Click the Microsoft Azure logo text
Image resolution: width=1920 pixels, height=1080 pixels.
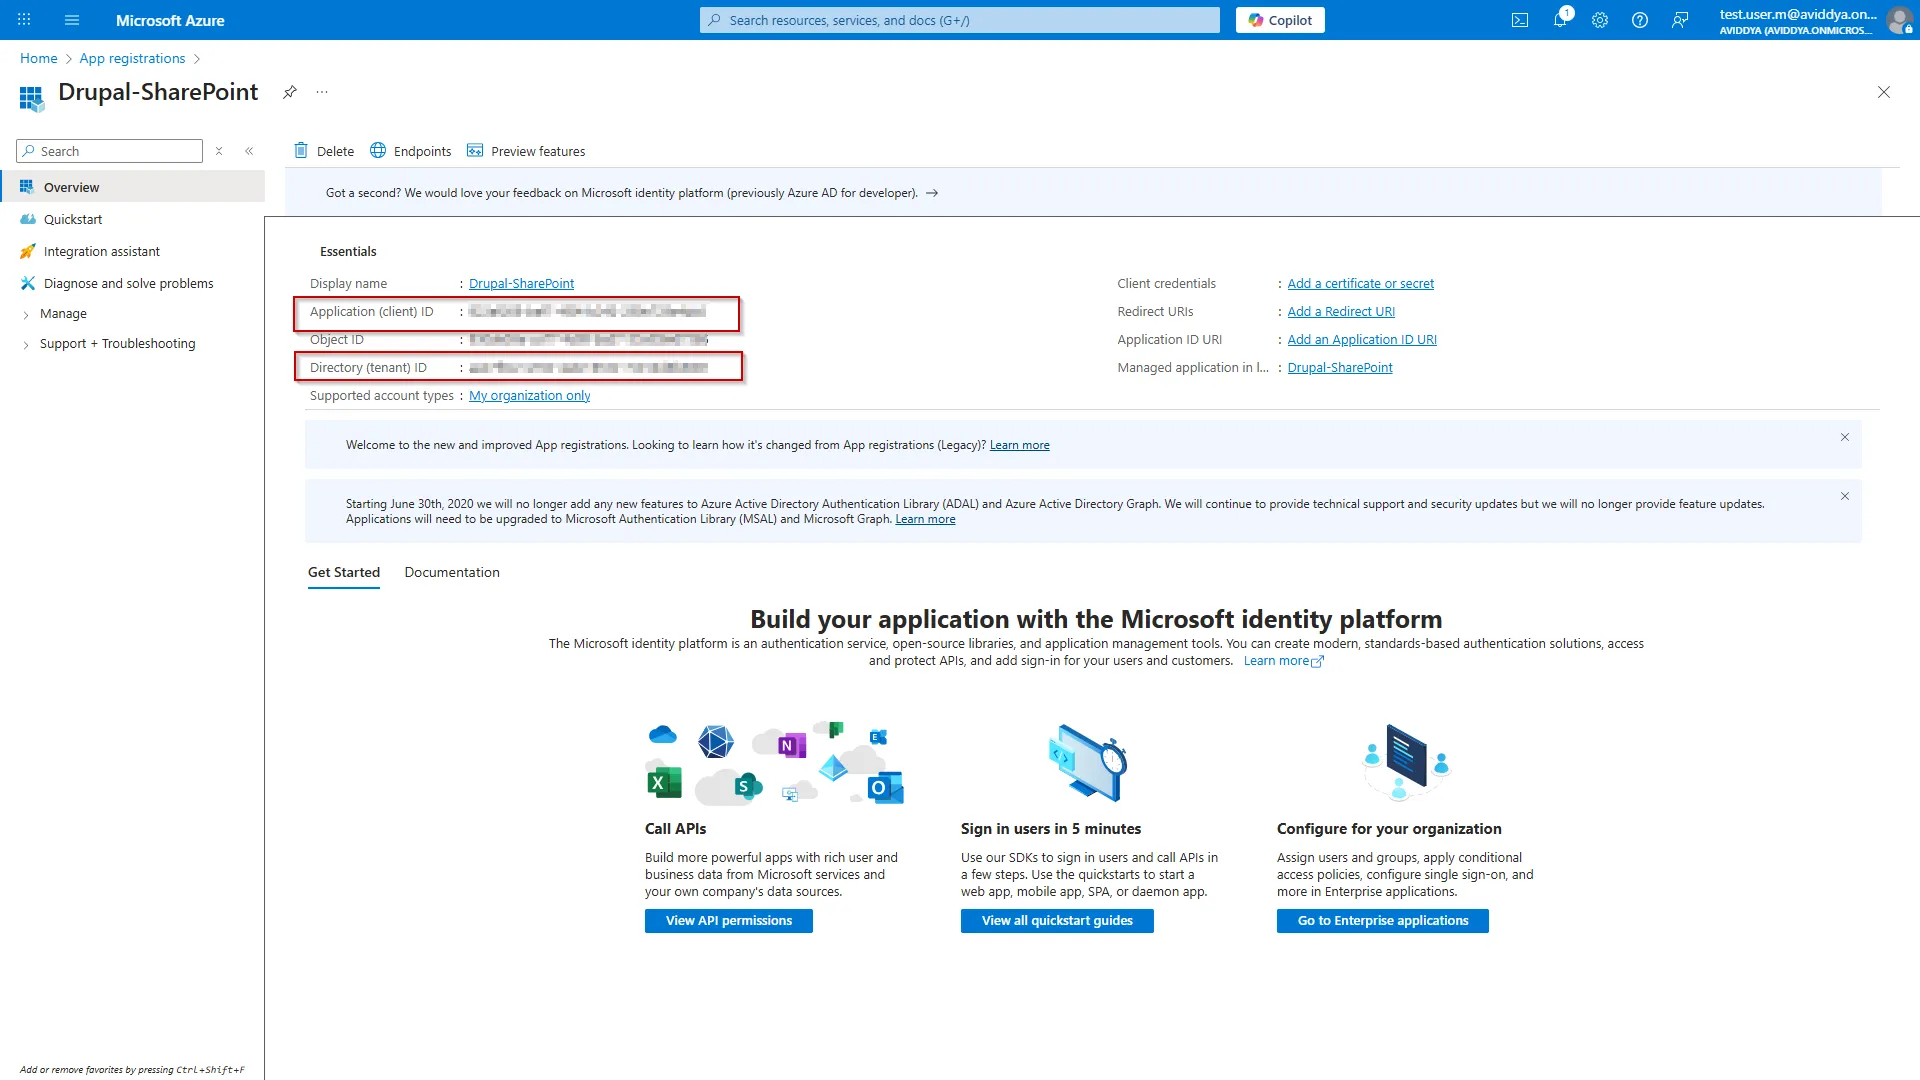170,20
